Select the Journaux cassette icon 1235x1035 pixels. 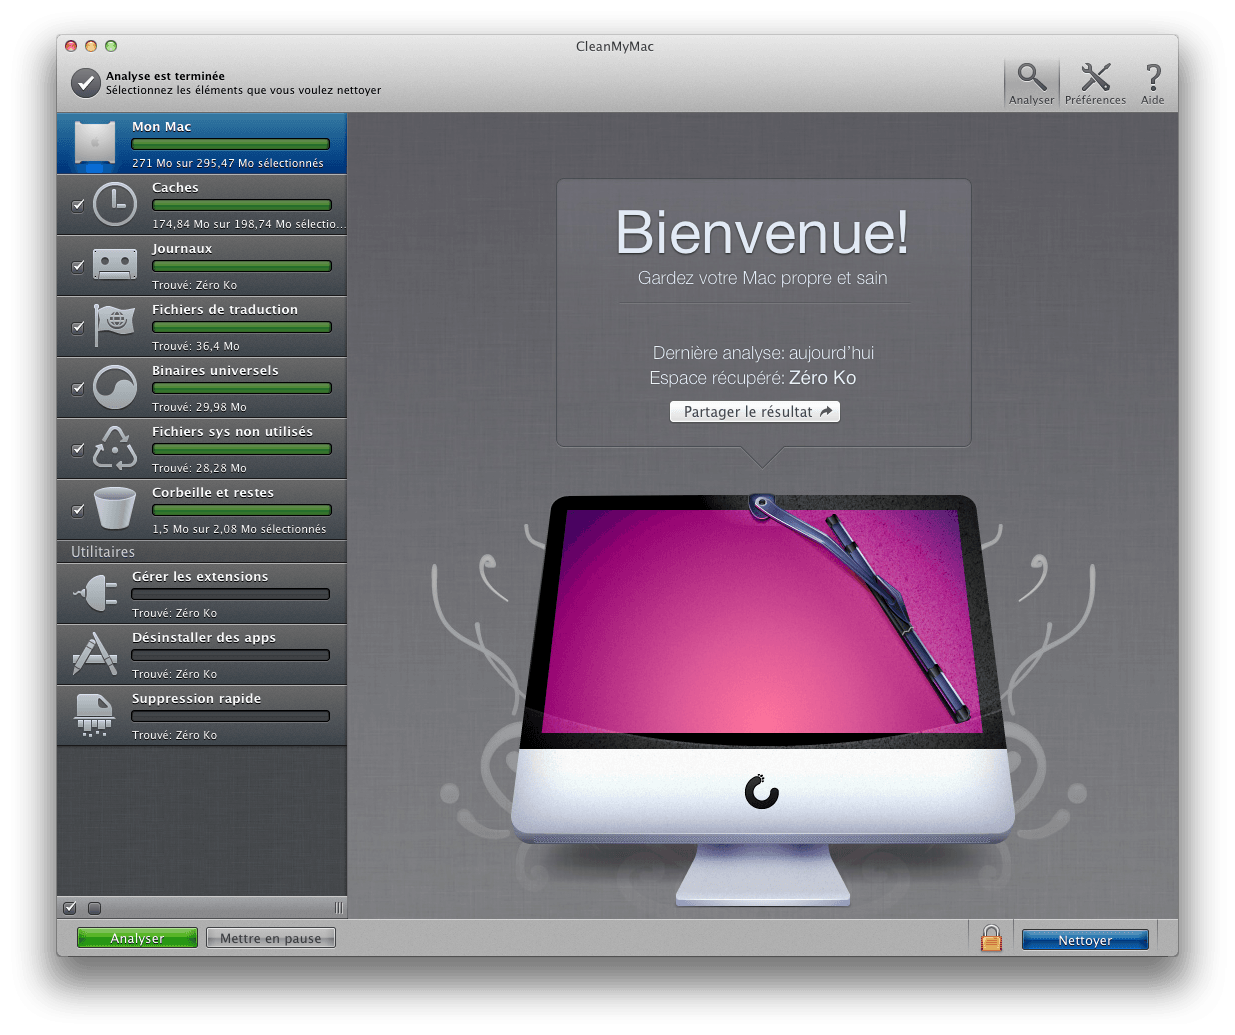115,265
